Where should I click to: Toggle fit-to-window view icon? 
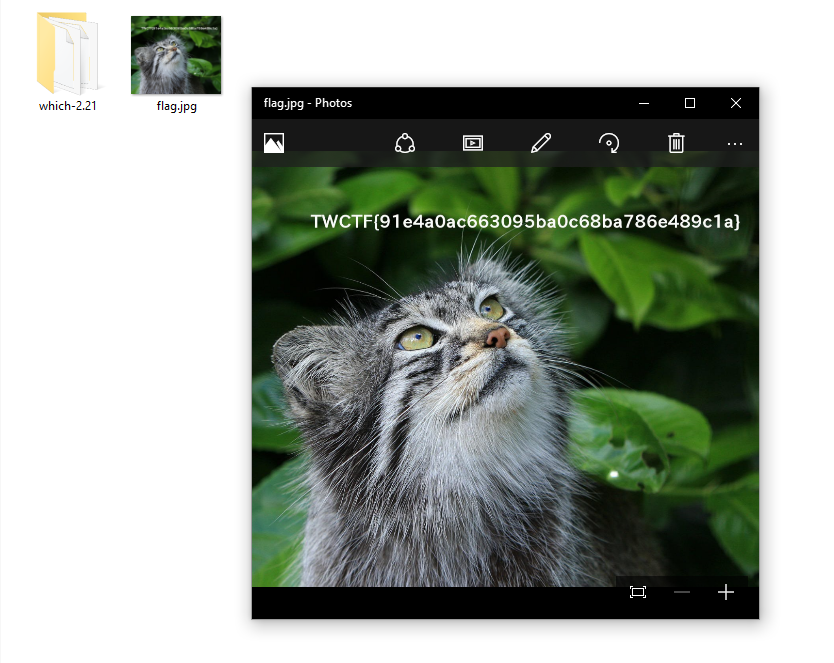coord(638,592)
